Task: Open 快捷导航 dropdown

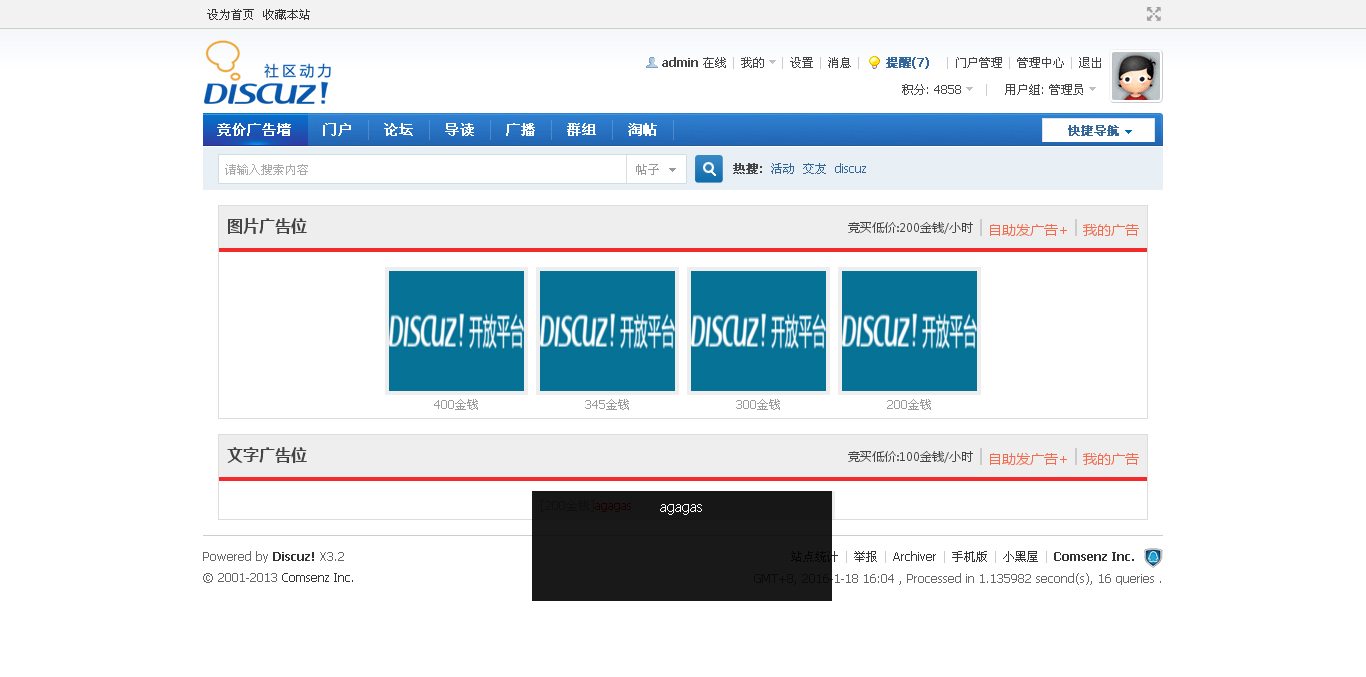Action: pos(1098,130)
